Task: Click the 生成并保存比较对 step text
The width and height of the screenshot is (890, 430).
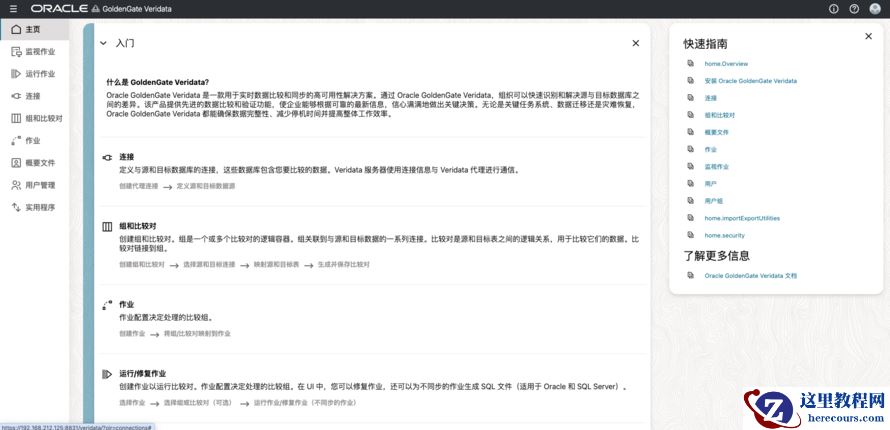Action: point(343,264)
